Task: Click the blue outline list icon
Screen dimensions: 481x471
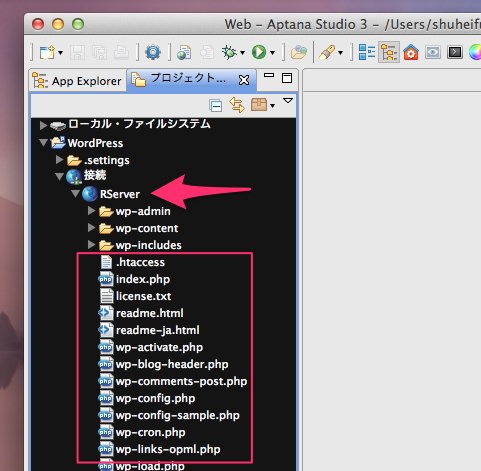Action: pyautogui.click(x=367, y=52)
